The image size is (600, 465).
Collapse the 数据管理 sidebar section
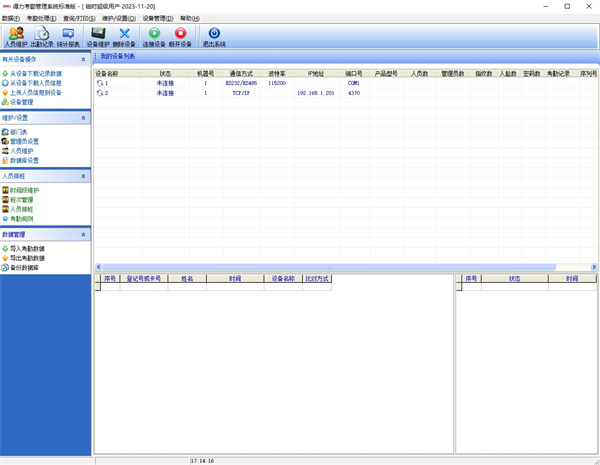[x=84, y=234]
